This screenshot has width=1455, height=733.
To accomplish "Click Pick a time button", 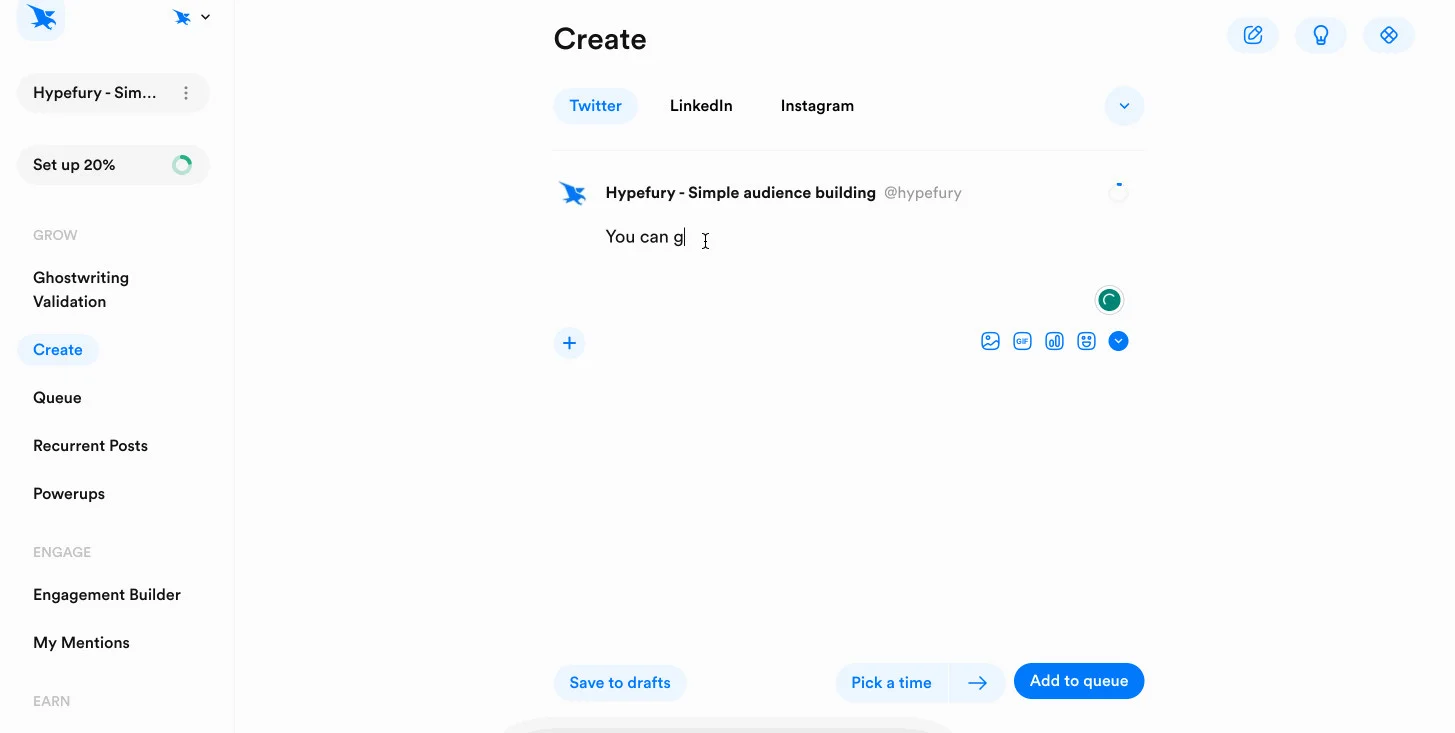I will [892, 683].
